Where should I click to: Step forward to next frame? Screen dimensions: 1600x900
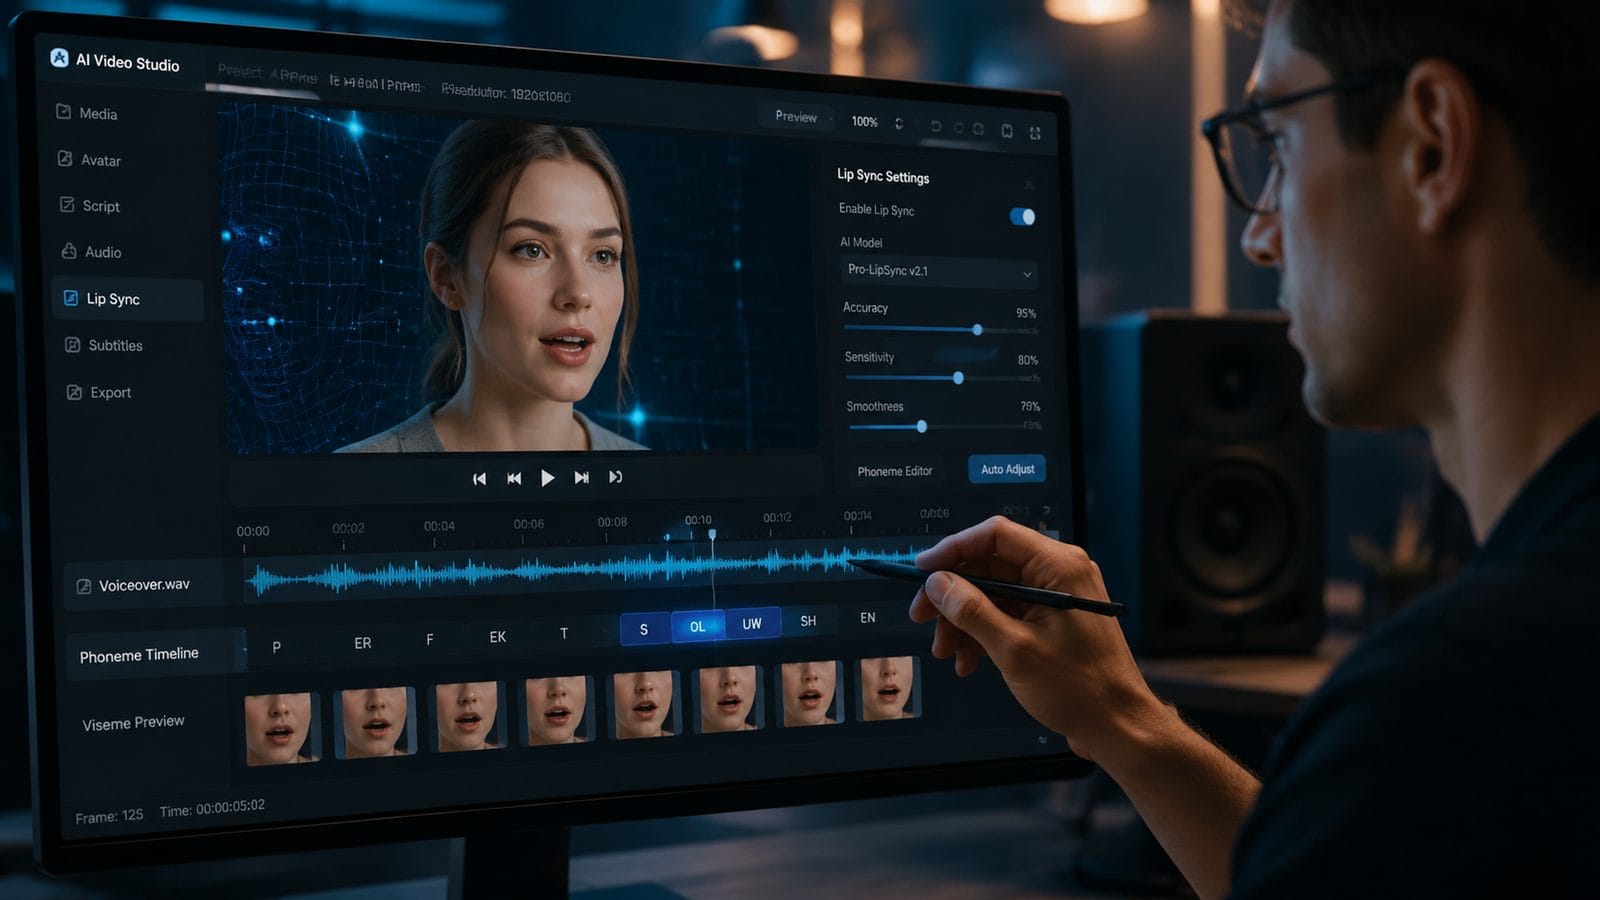click(581, 478)
